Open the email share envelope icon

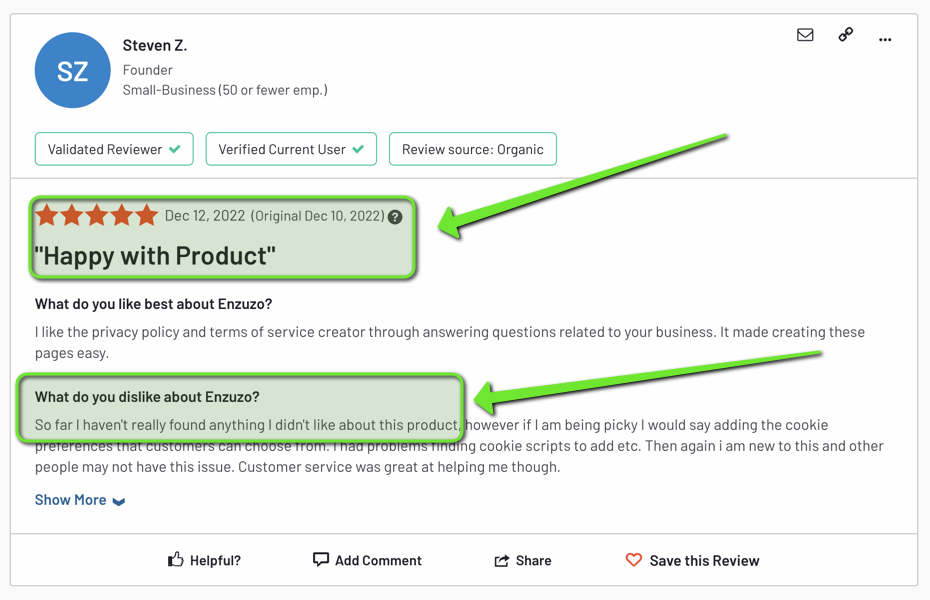click(805, 34)
